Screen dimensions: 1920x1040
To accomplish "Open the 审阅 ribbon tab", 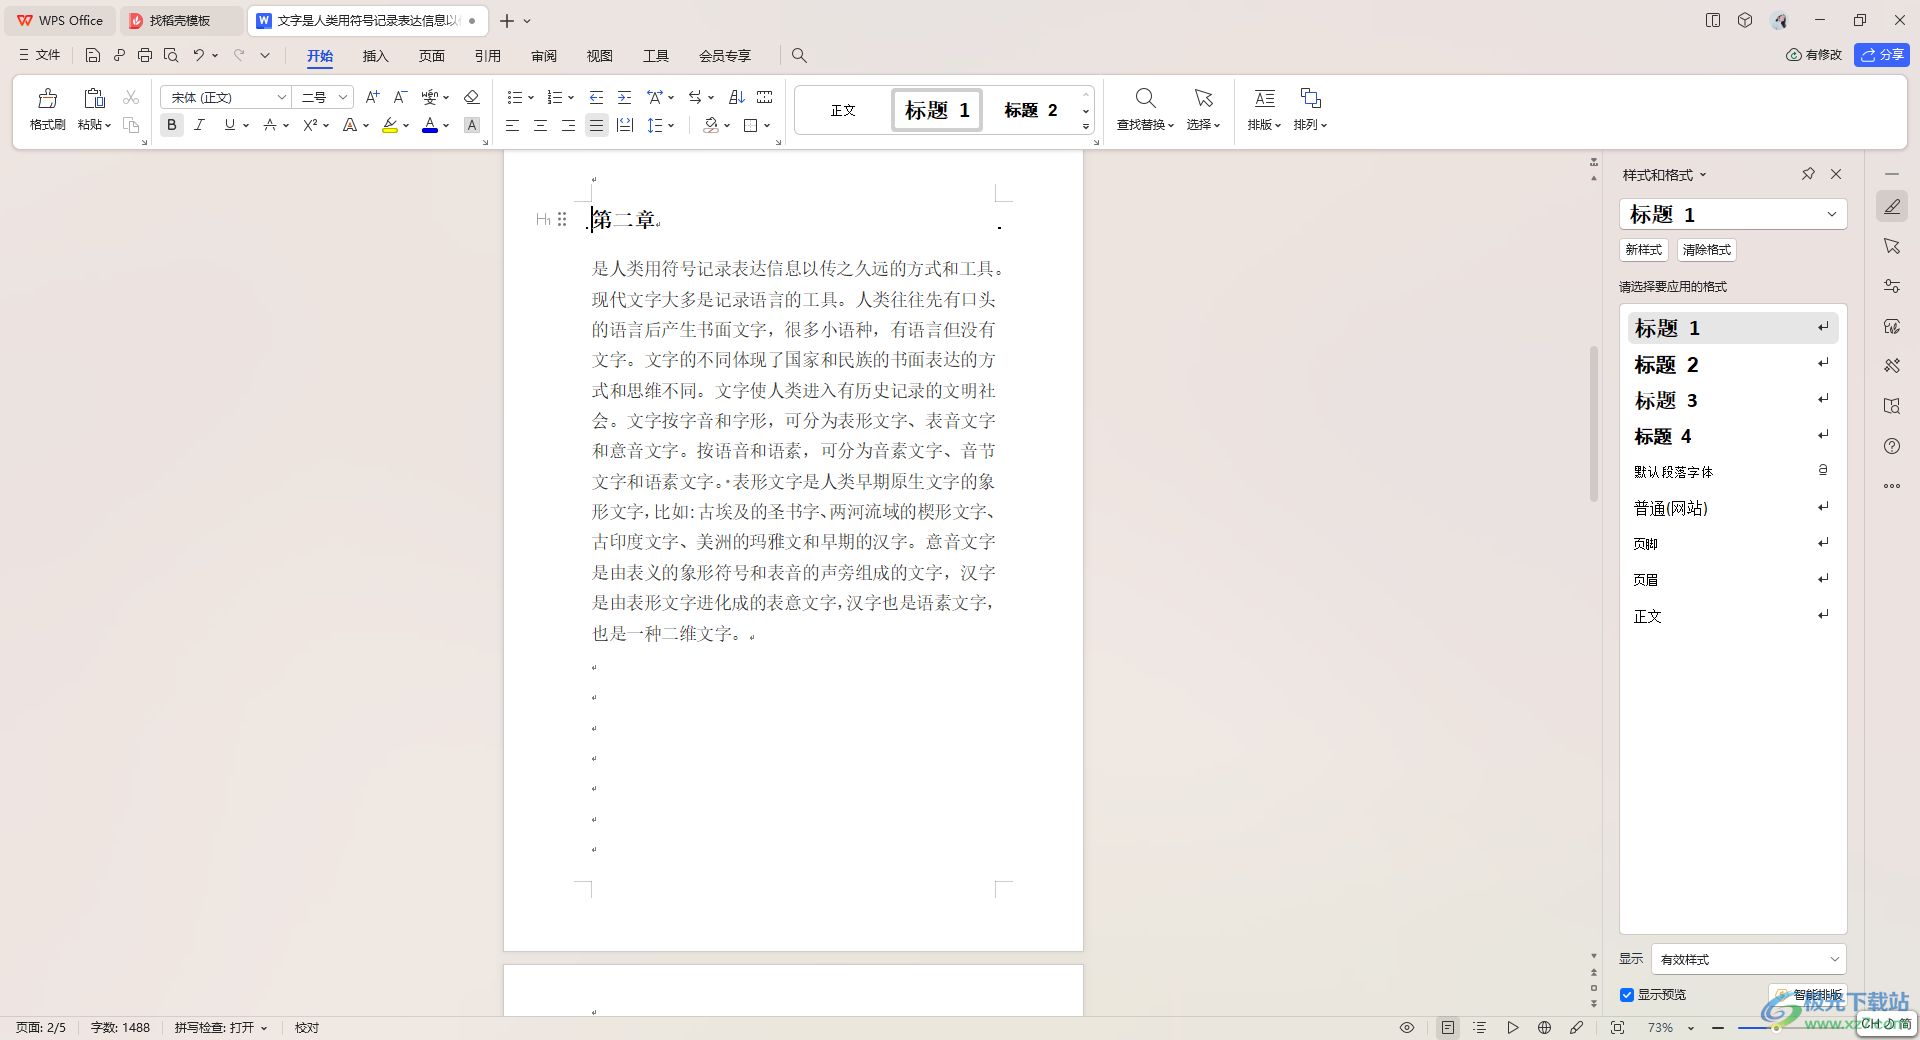I will (544, 56).
